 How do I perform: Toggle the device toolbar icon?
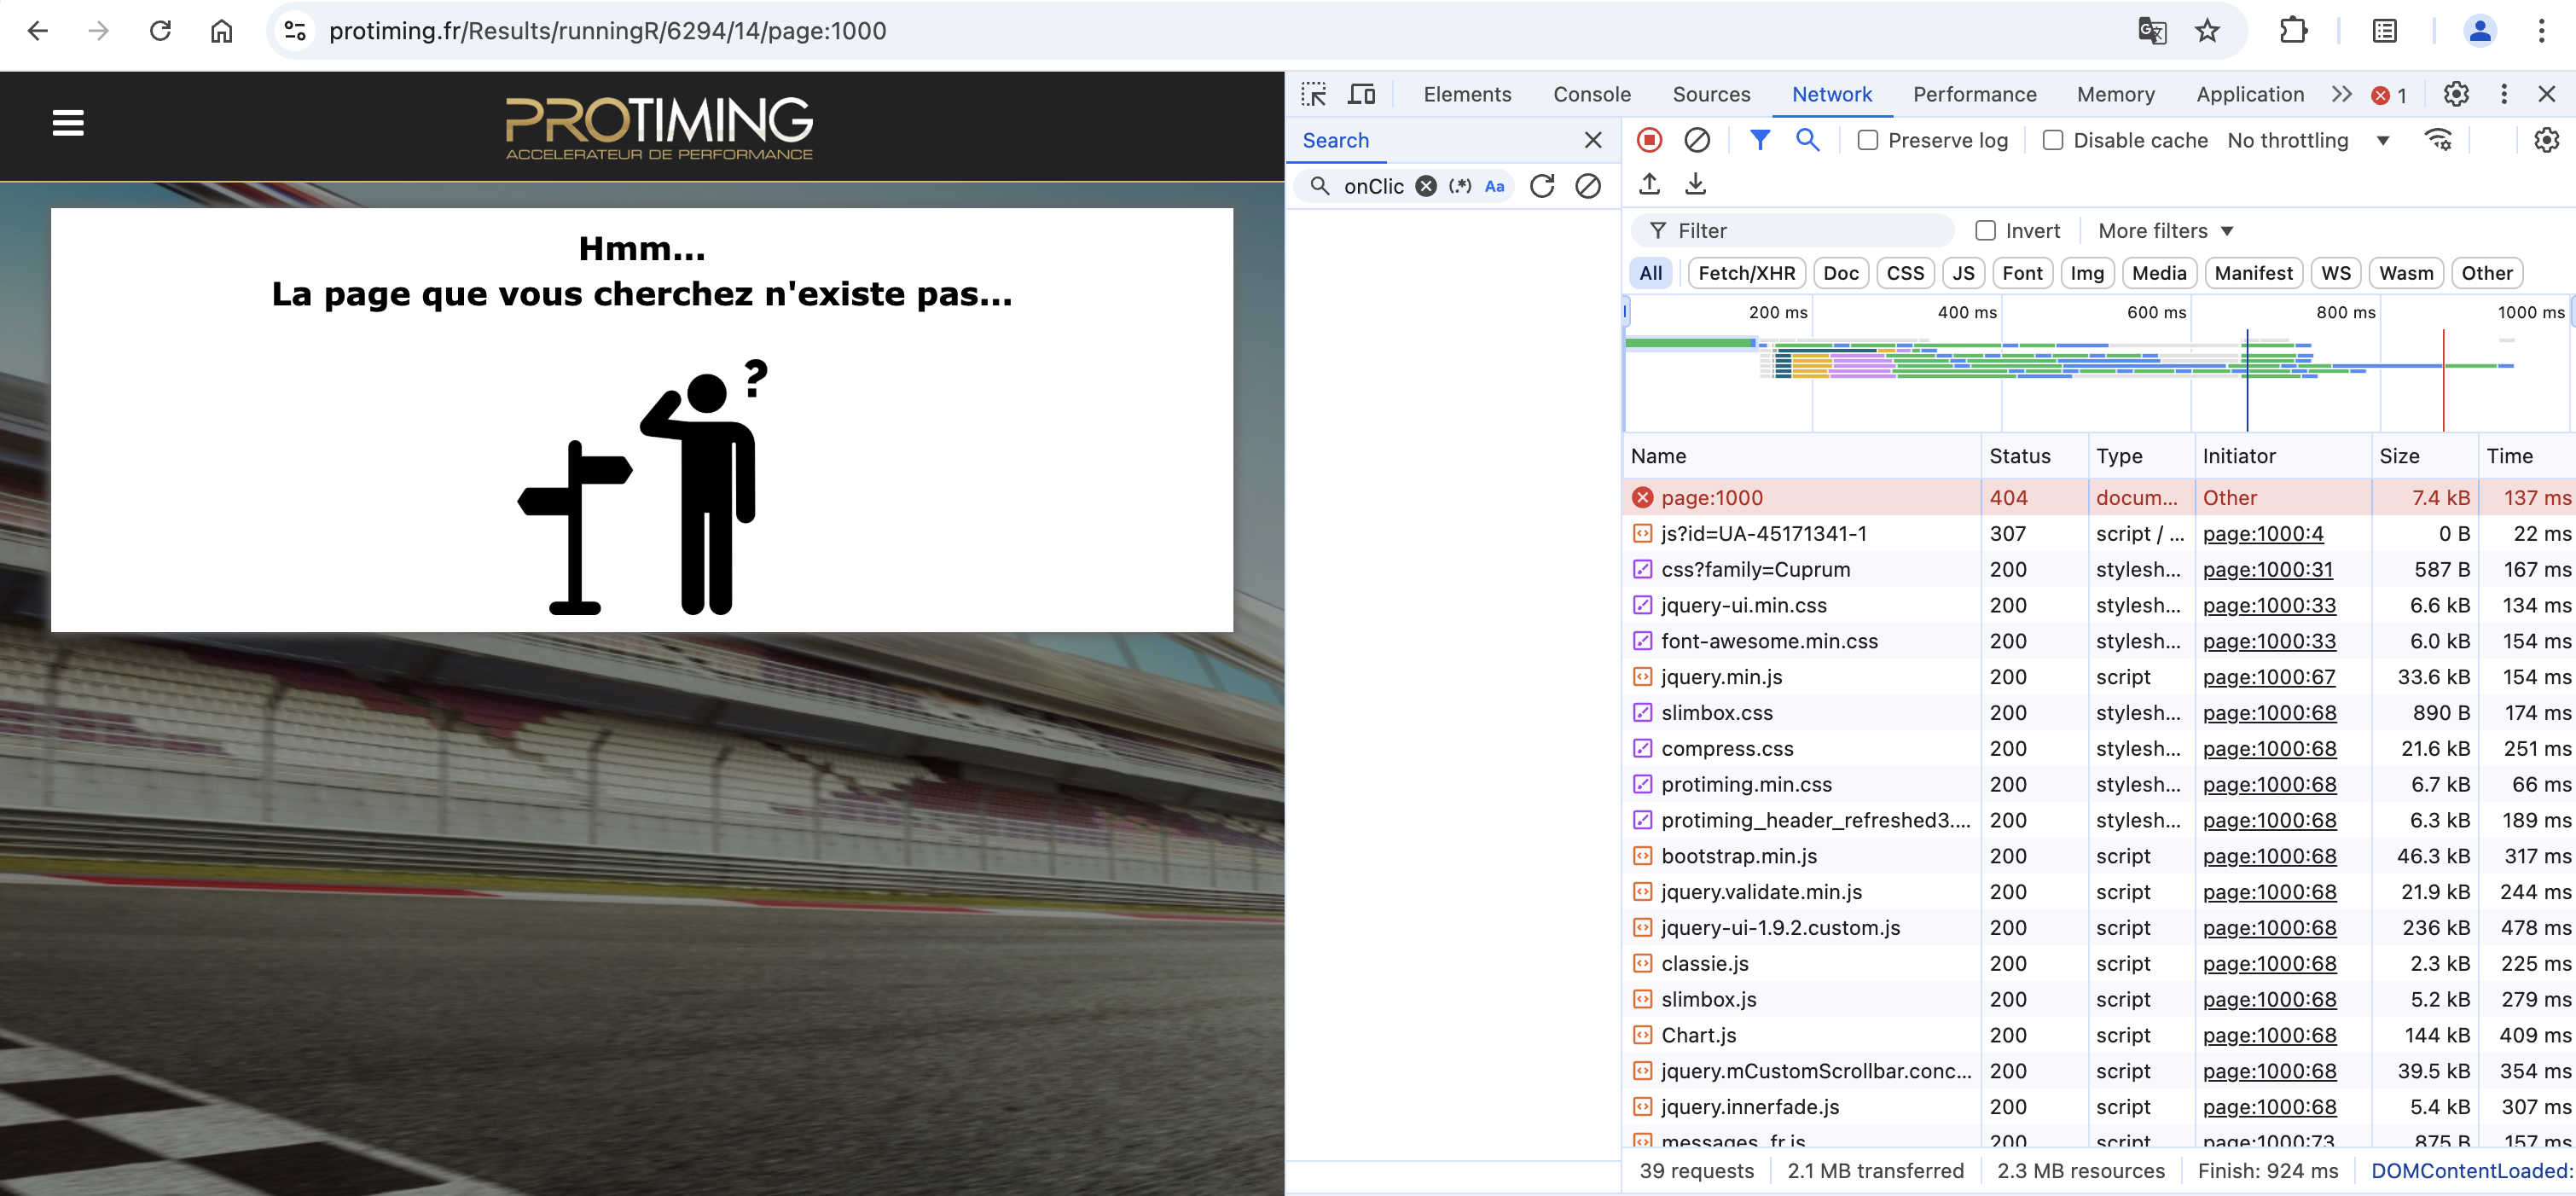[1362, 94]
